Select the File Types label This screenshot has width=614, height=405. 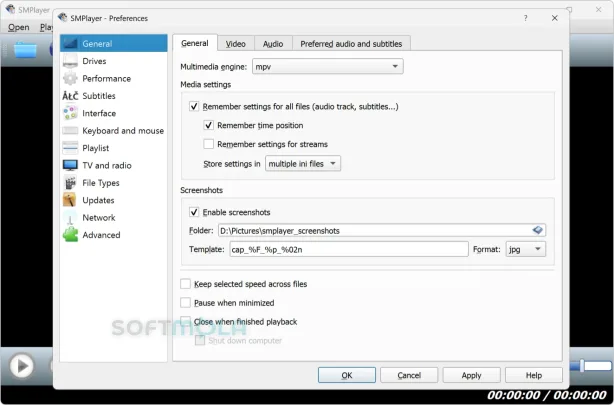(101, 183)
